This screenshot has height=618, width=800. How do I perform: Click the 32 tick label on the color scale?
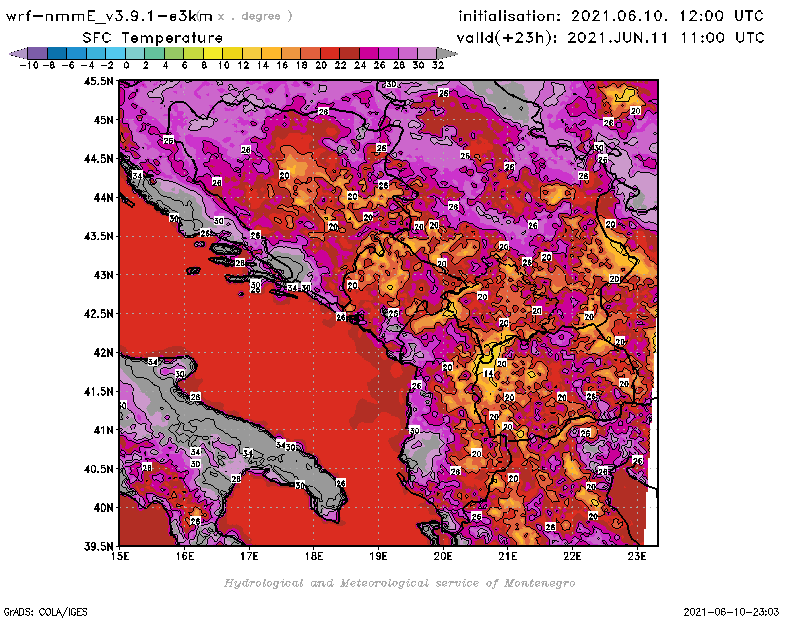pyautogui.click(x=438, y=65)
